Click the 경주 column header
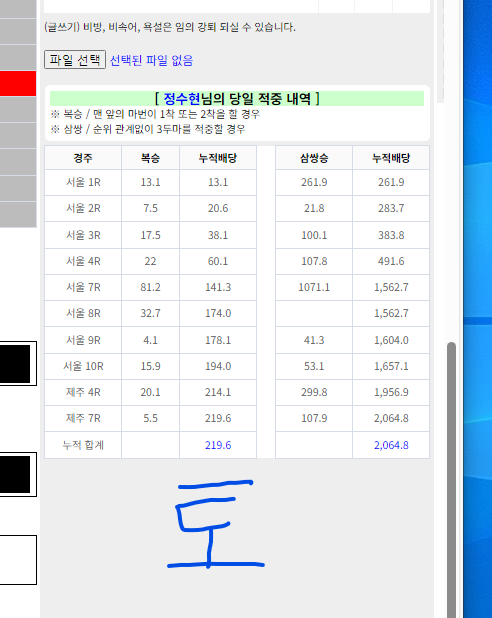The image size is (492, 618). (x=83, y=158)
